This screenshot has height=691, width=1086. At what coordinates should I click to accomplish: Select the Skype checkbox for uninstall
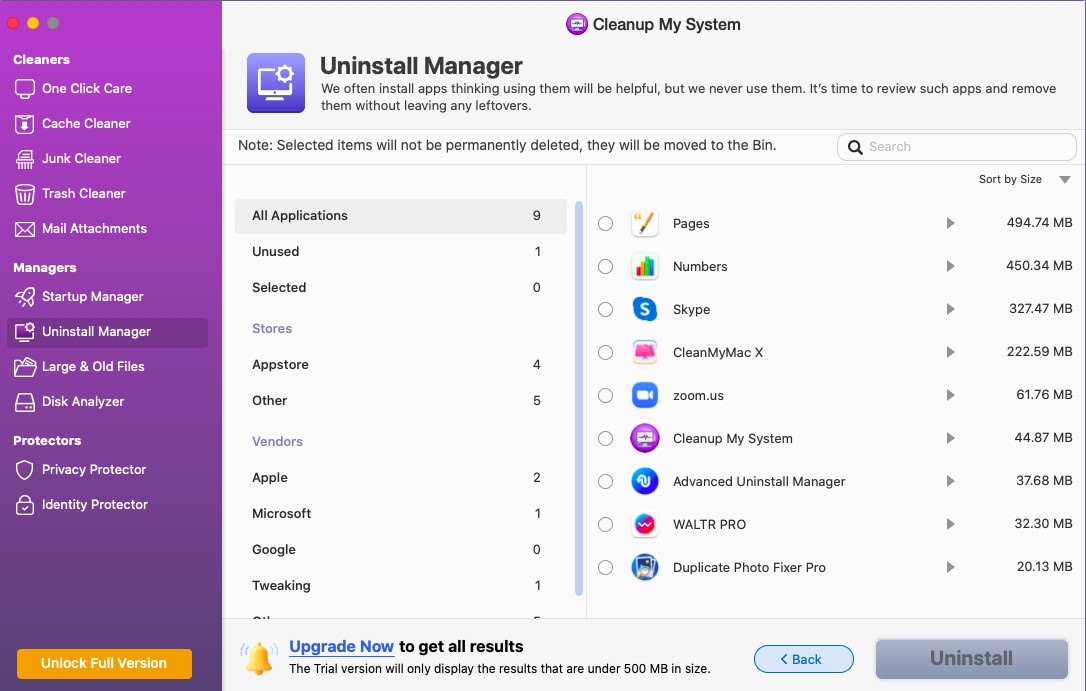tap(605, 309)
